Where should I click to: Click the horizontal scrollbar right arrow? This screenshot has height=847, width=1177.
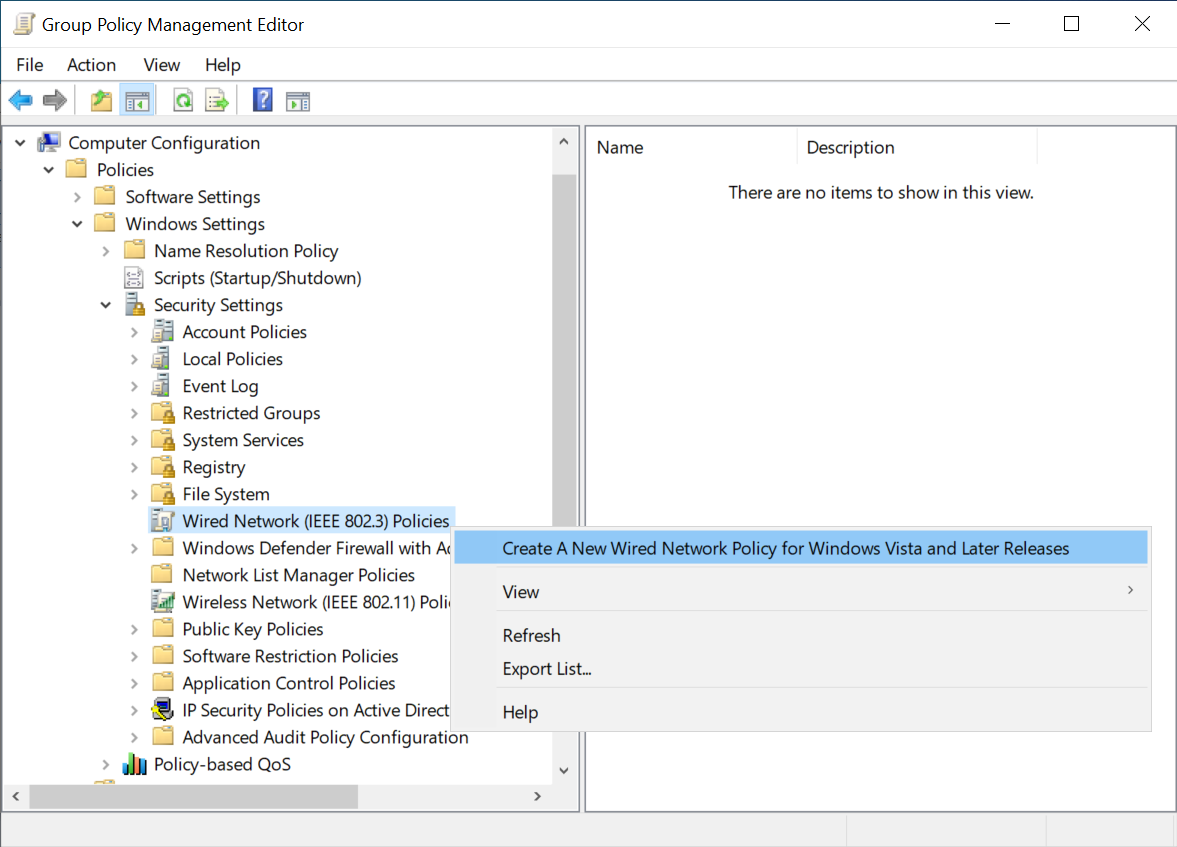(537, 796)
